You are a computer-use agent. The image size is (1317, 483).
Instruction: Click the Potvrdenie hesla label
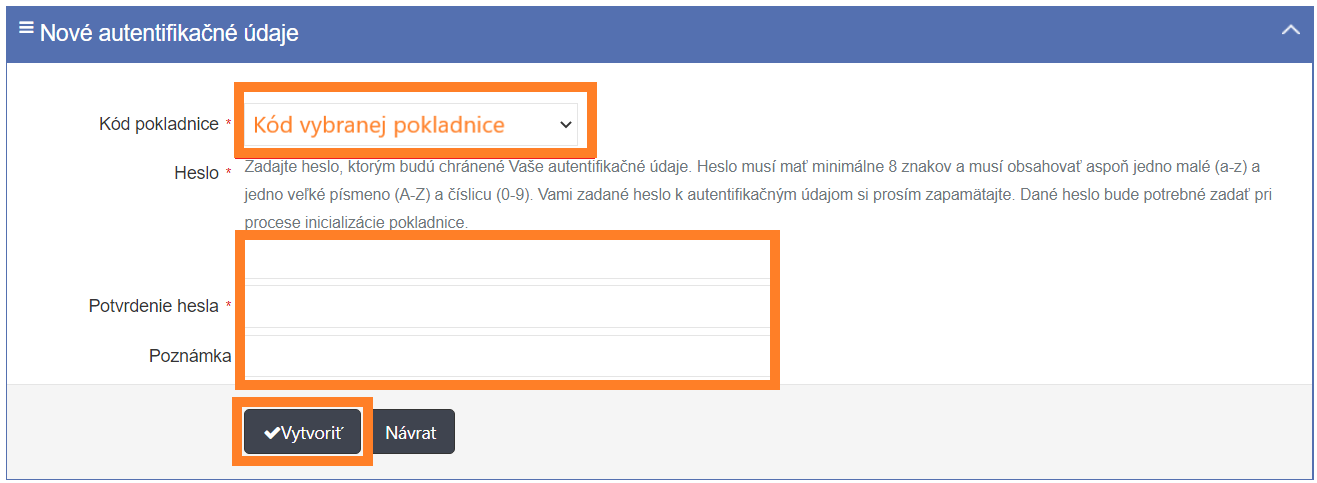tap(153, 306)
